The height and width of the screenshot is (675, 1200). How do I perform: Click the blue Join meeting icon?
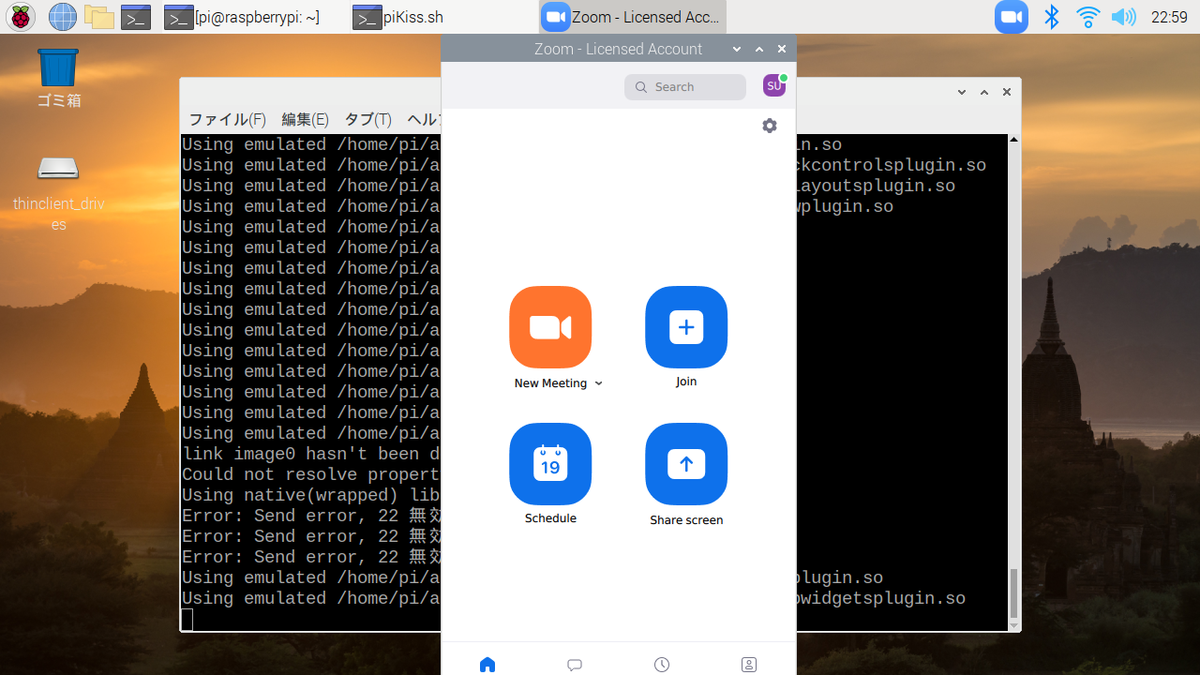686,328
